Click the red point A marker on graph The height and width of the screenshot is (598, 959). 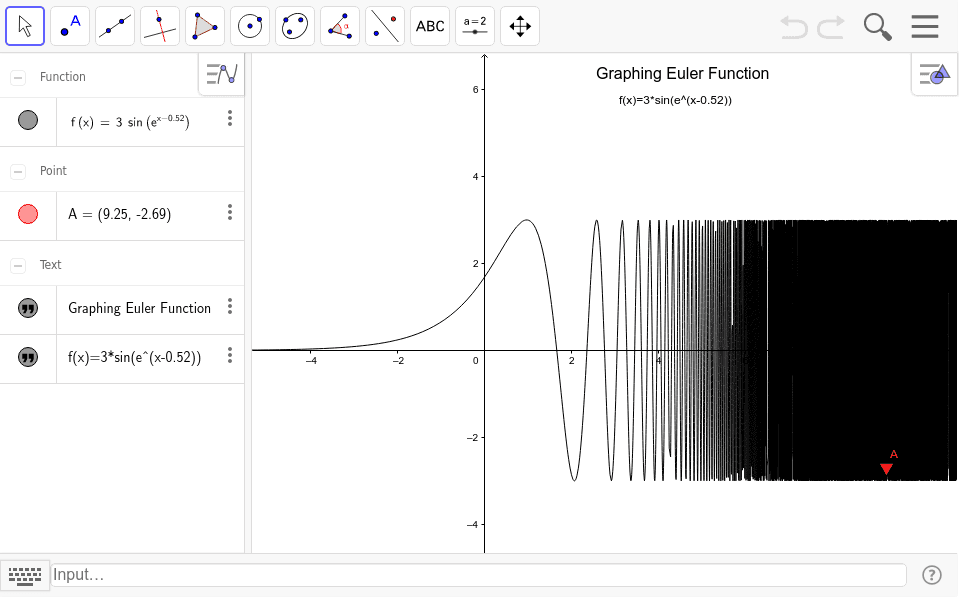886,469
